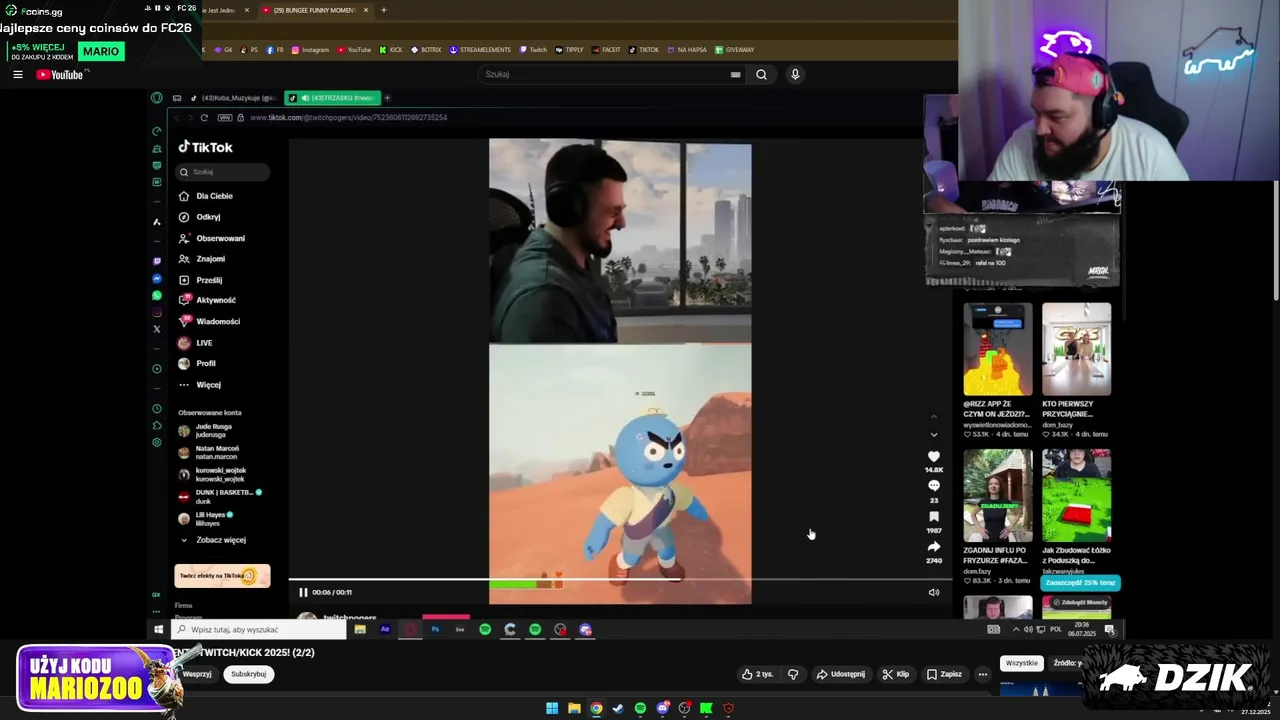Open the on-screen keyboard icon in the YouTube search box
This screenshot has width=1280, height=720.
point(735,74)
